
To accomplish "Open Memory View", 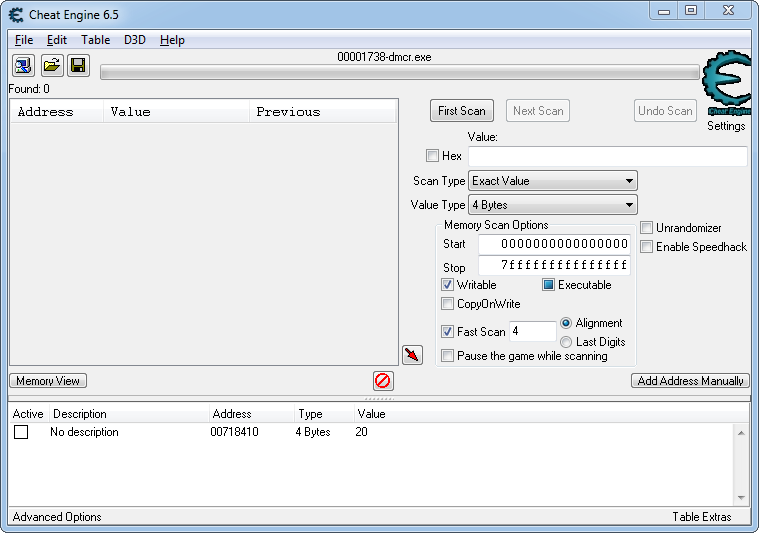I will (x=48, y=381).
